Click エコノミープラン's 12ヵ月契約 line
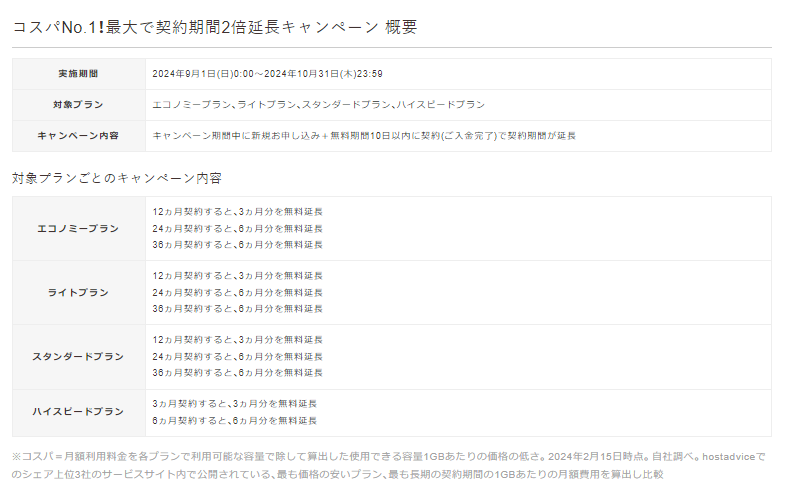 pos(237,212)
